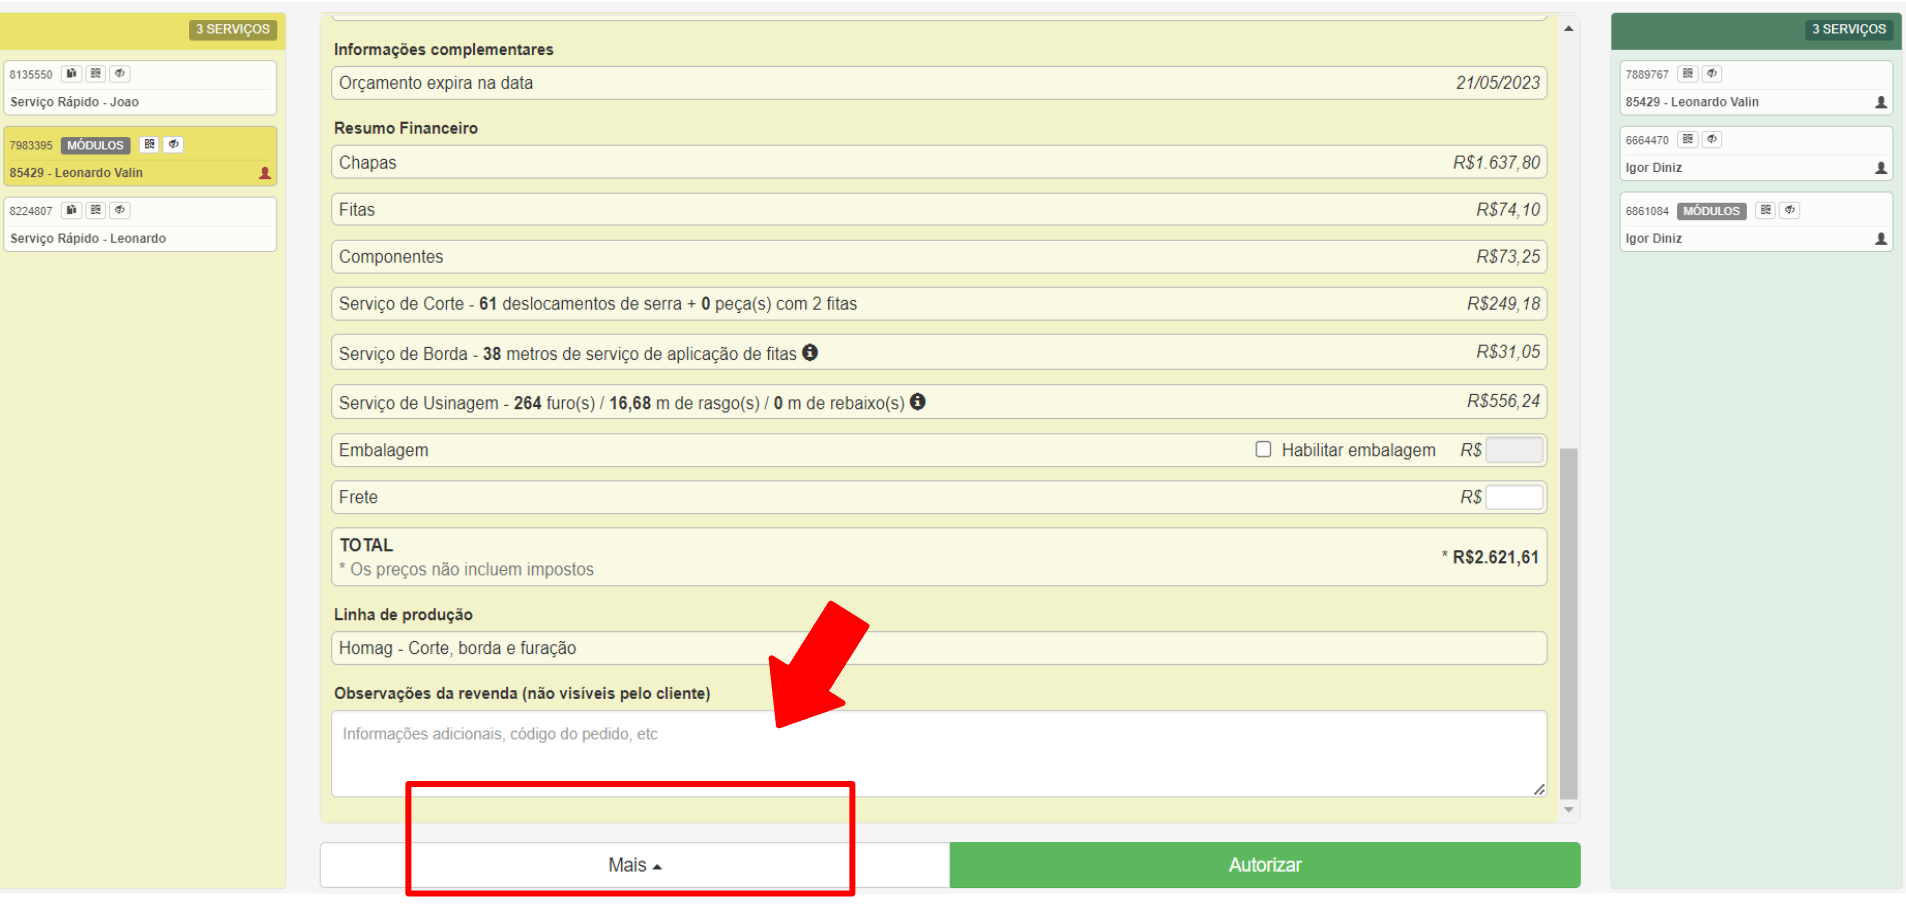Image resolution: width=1906 pixels, height=909 pixels.
Task: Click the Componentes value R$73,25
Action: 1509,256
